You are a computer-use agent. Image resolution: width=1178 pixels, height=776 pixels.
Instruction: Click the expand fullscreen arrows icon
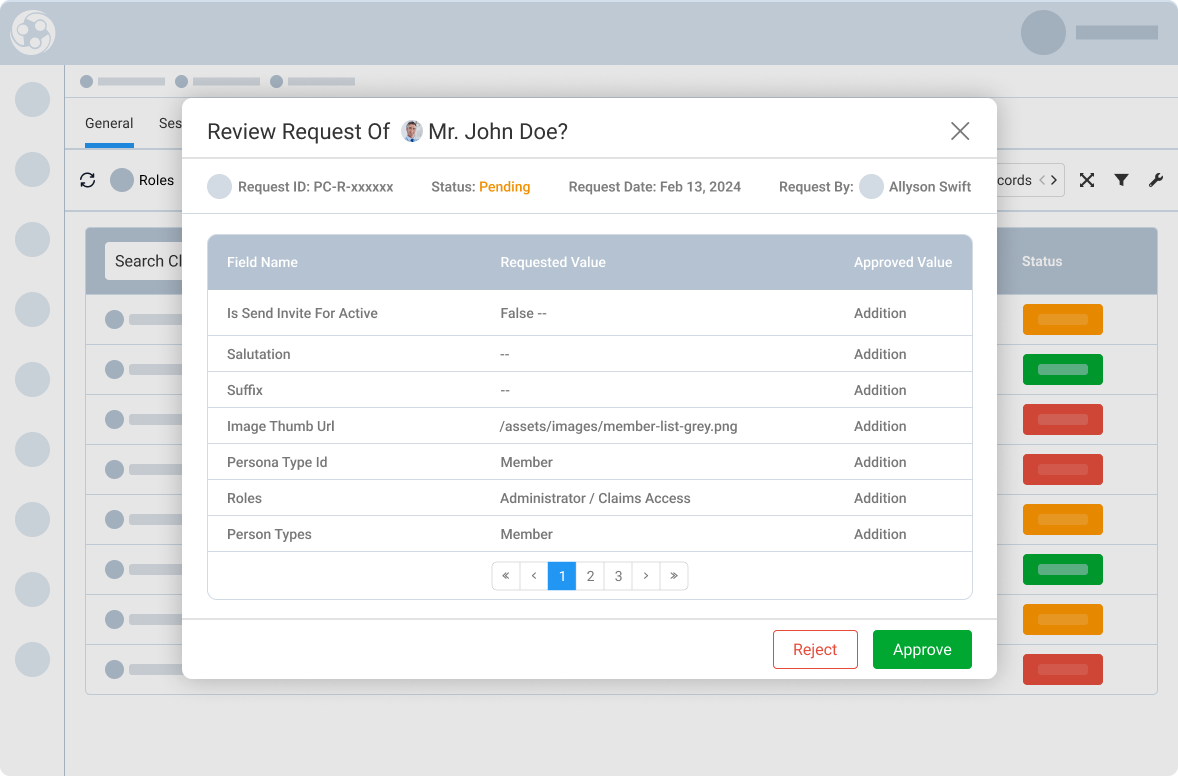(x=1086, y=180)
